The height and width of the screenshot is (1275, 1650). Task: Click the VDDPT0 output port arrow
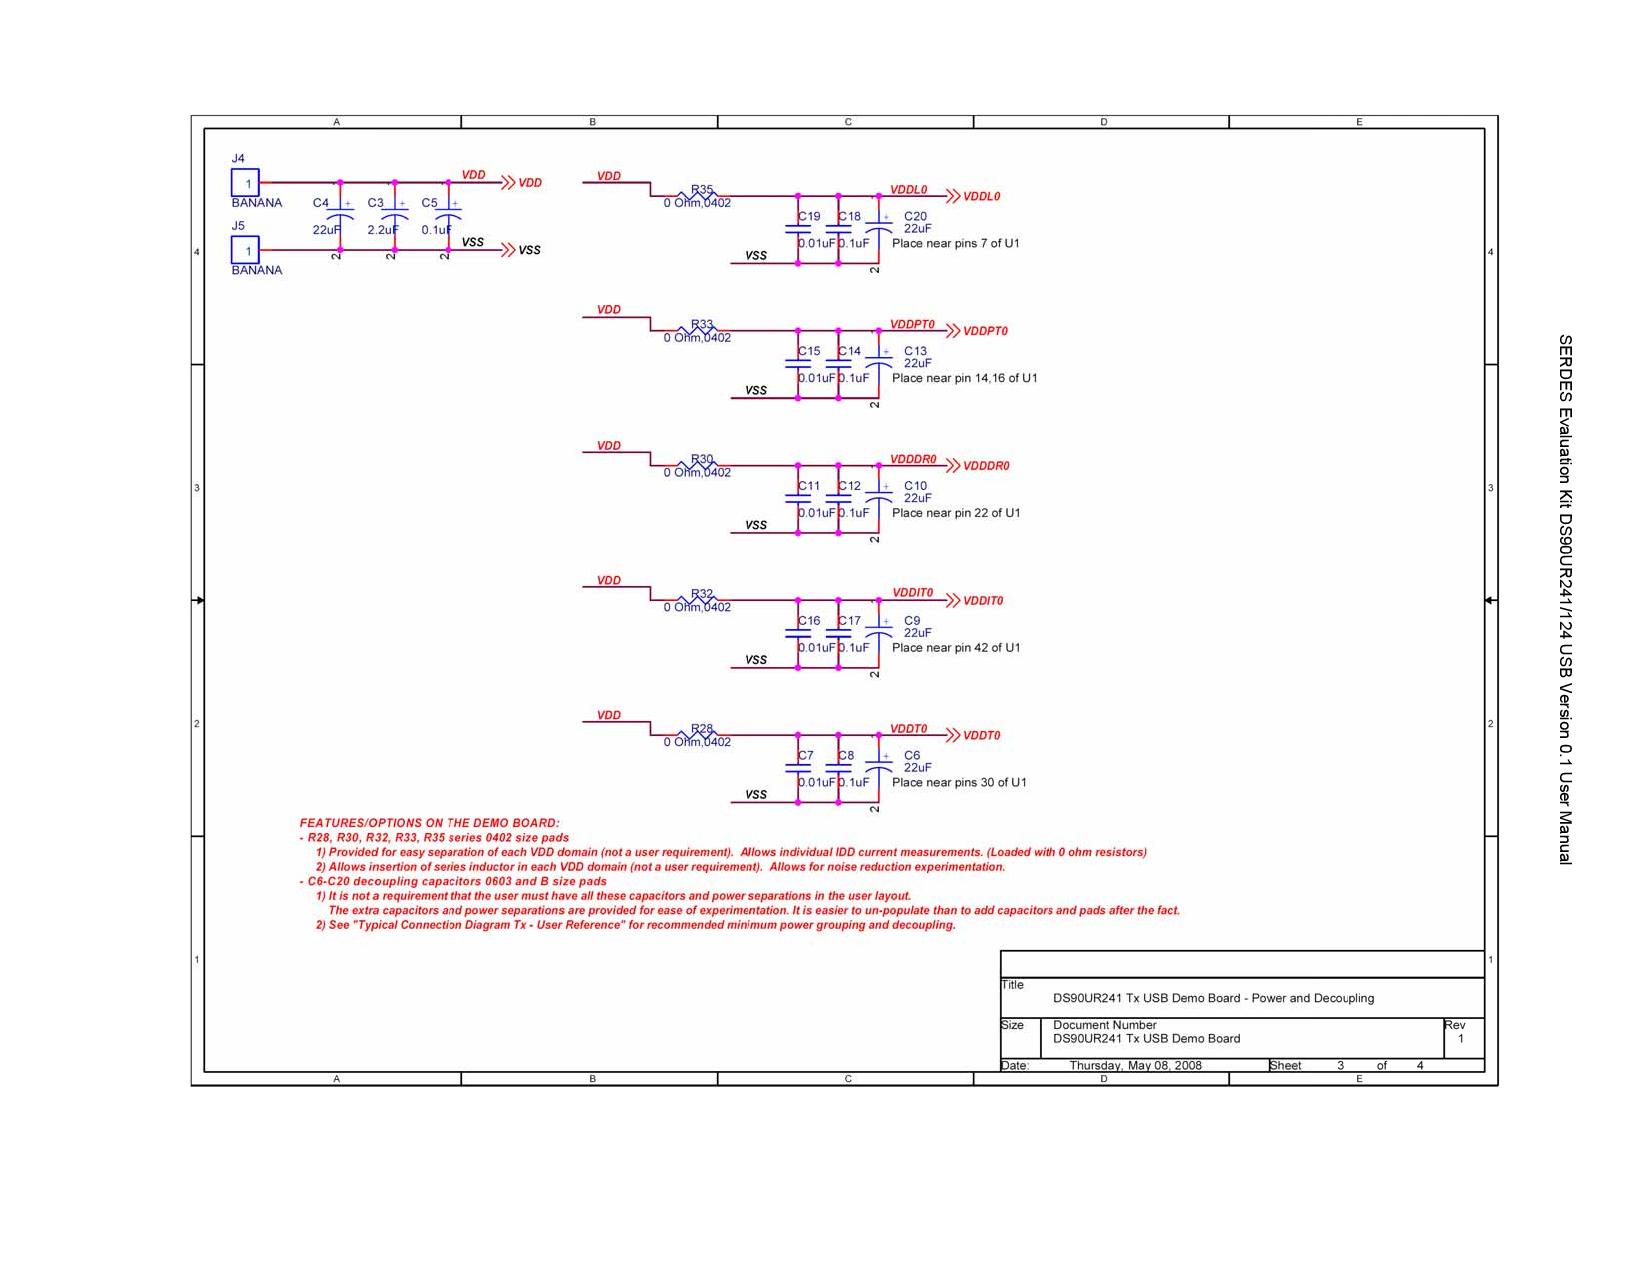(x=952, y=331)
